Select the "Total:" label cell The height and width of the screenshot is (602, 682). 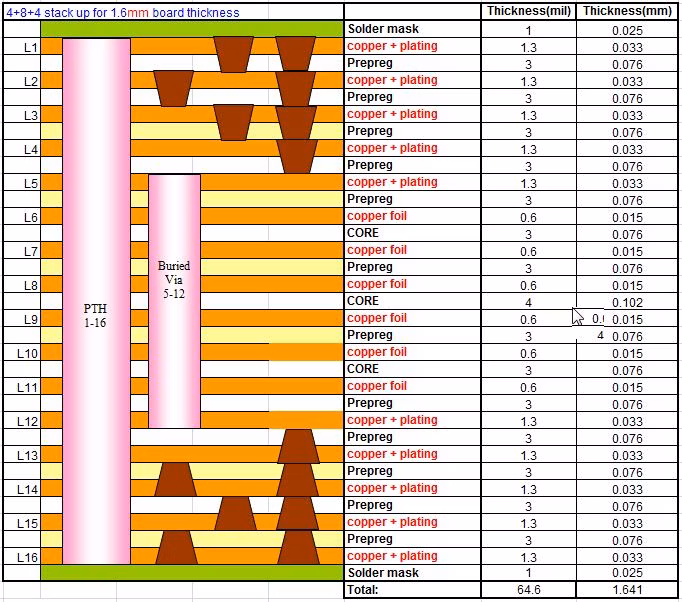[x=412, y=589]
